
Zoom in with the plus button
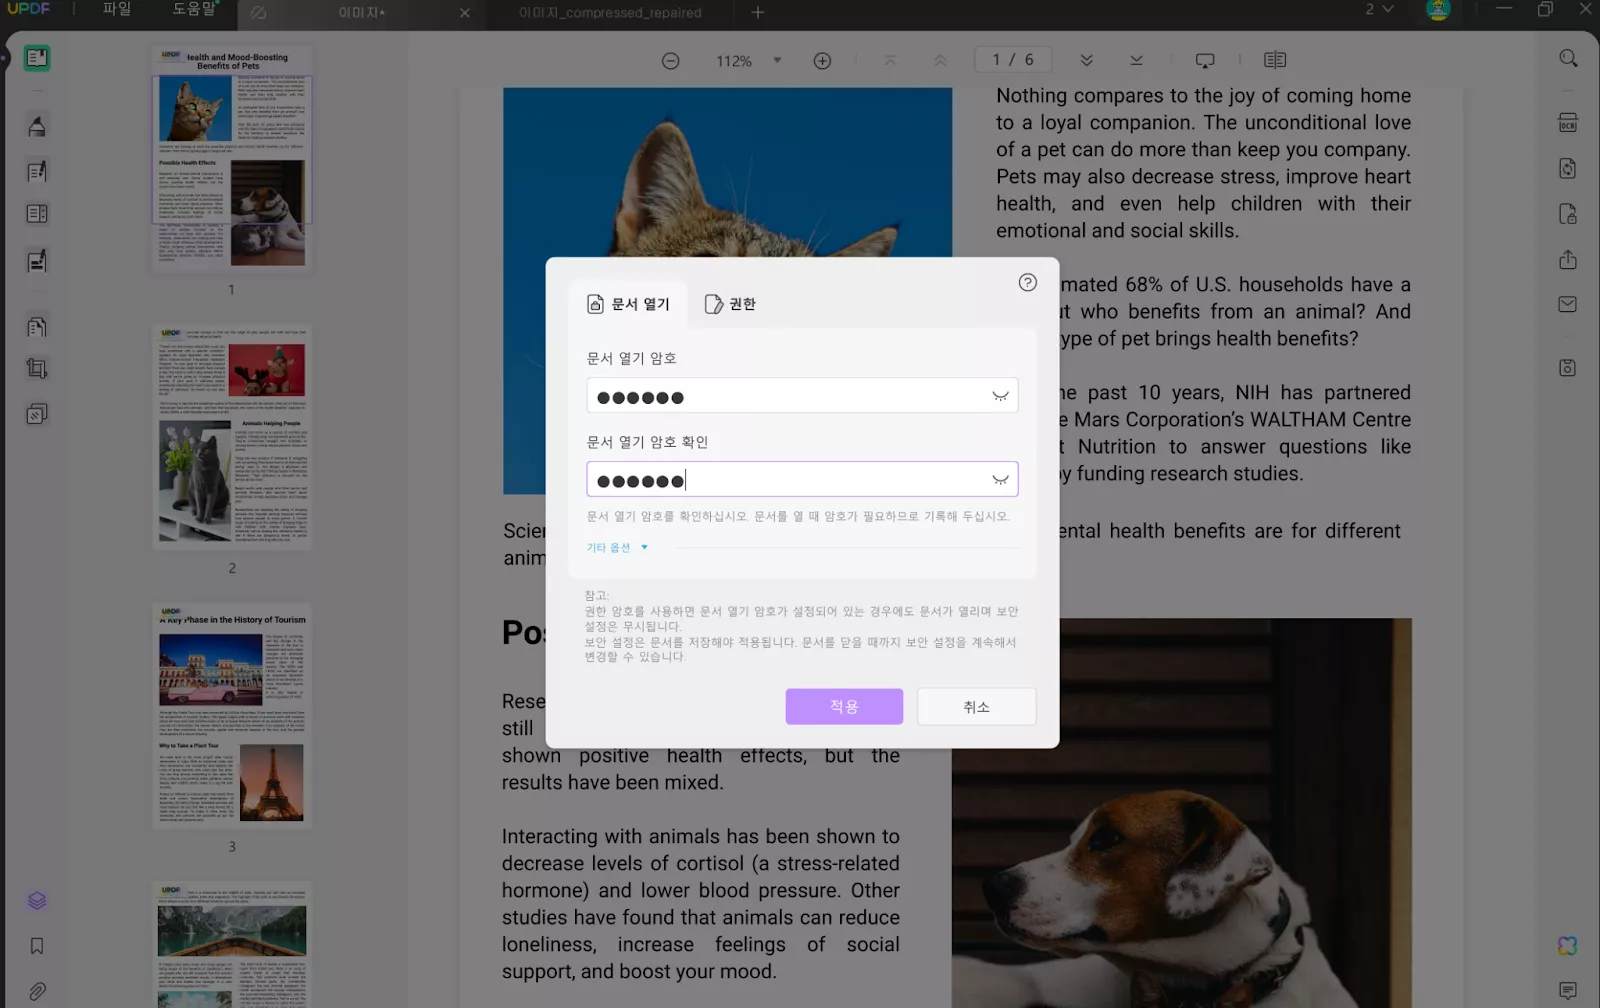click(822, 61)
